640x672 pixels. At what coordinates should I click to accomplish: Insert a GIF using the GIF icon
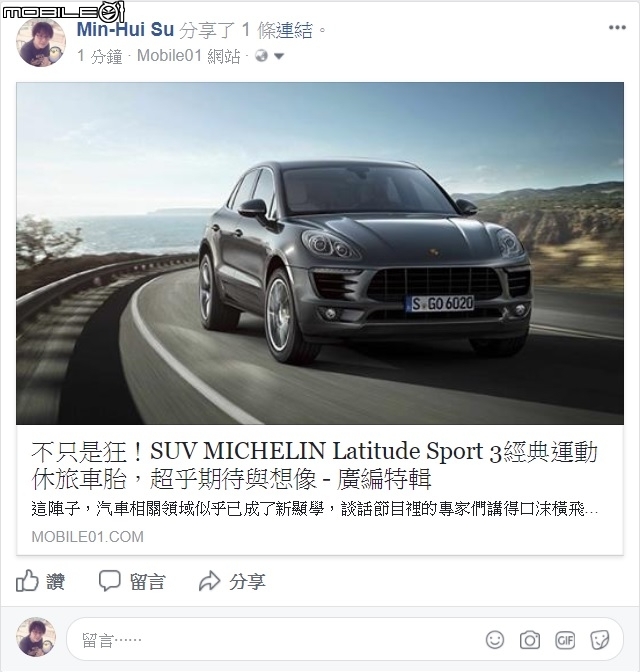click(x=565, y=640)
